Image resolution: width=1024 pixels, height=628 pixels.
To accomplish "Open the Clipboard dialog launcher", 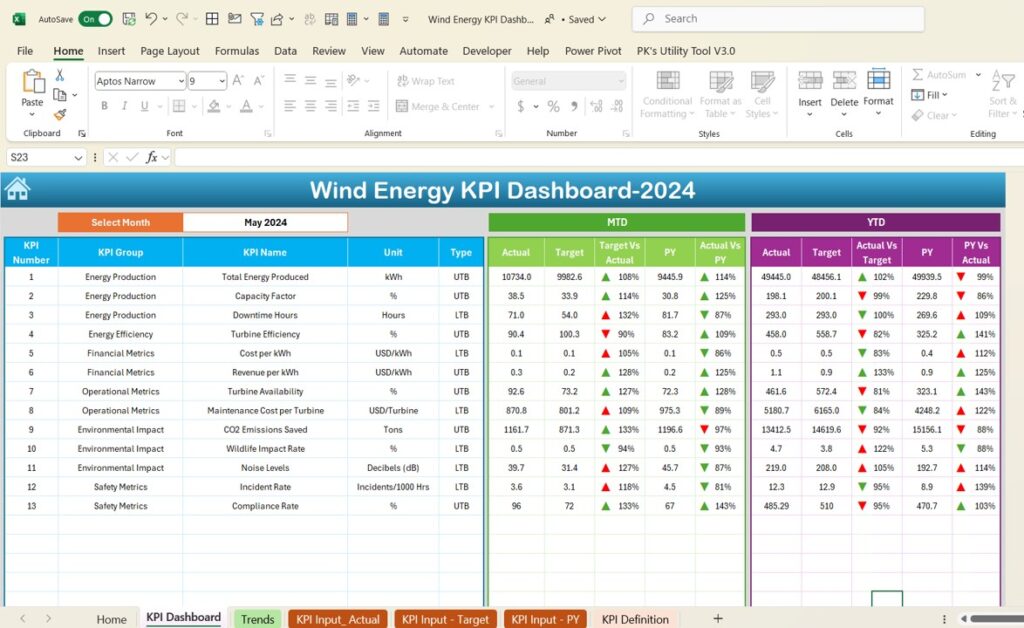I will point(82,133).
